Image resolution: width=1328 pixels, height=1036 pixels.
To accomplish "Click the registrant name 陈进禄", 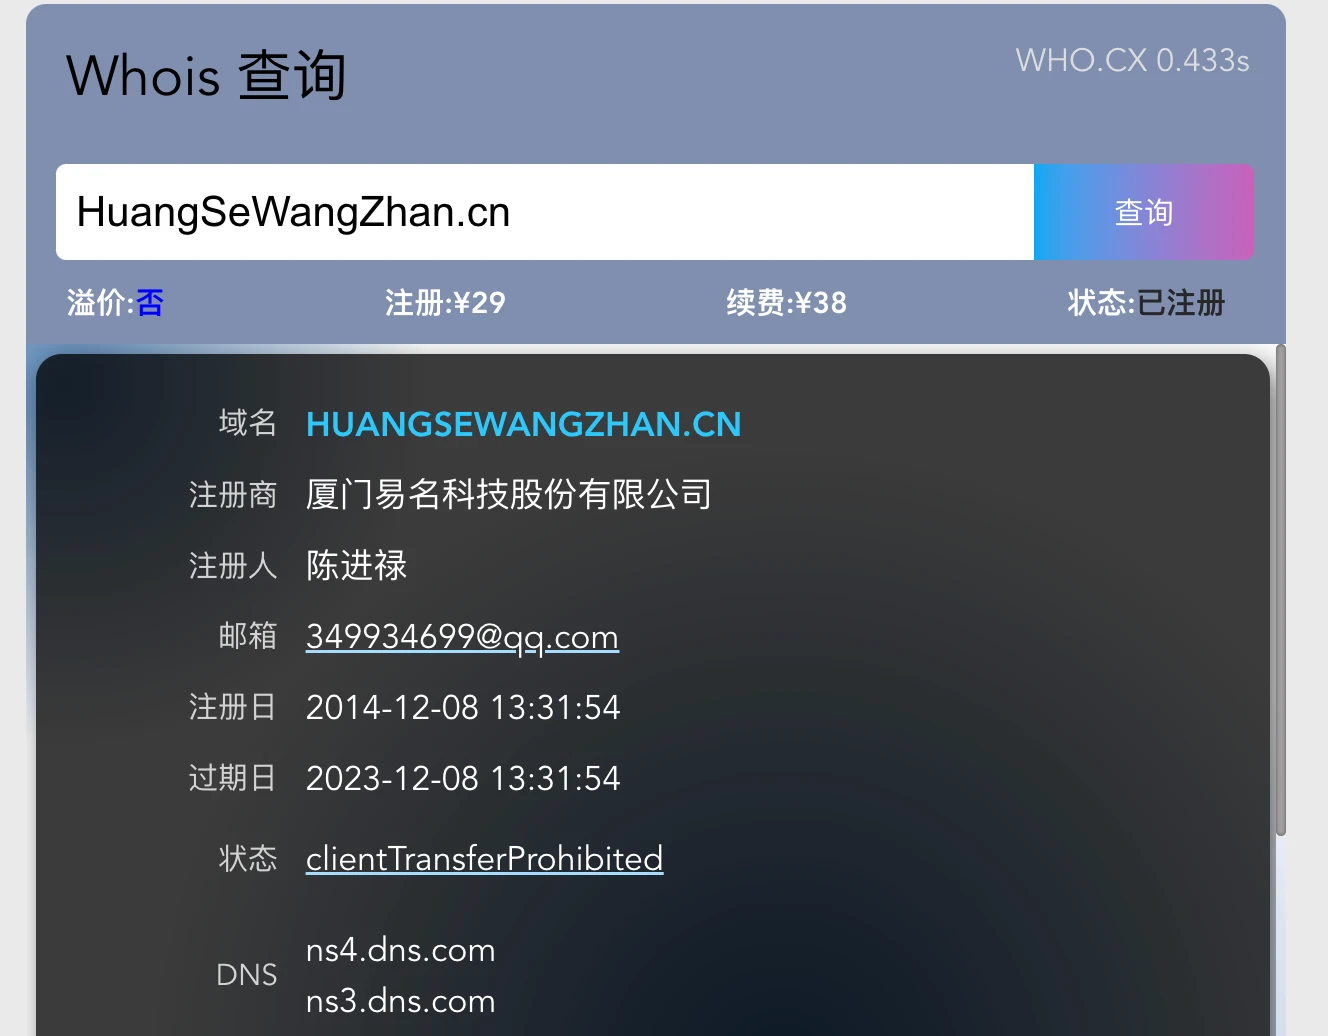I will coord(356,566).
